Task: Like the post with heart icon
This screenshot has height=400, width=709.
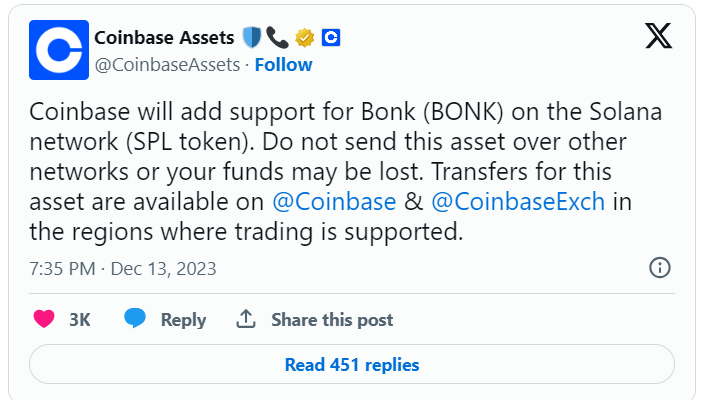Action: click(x=44, y=319)
